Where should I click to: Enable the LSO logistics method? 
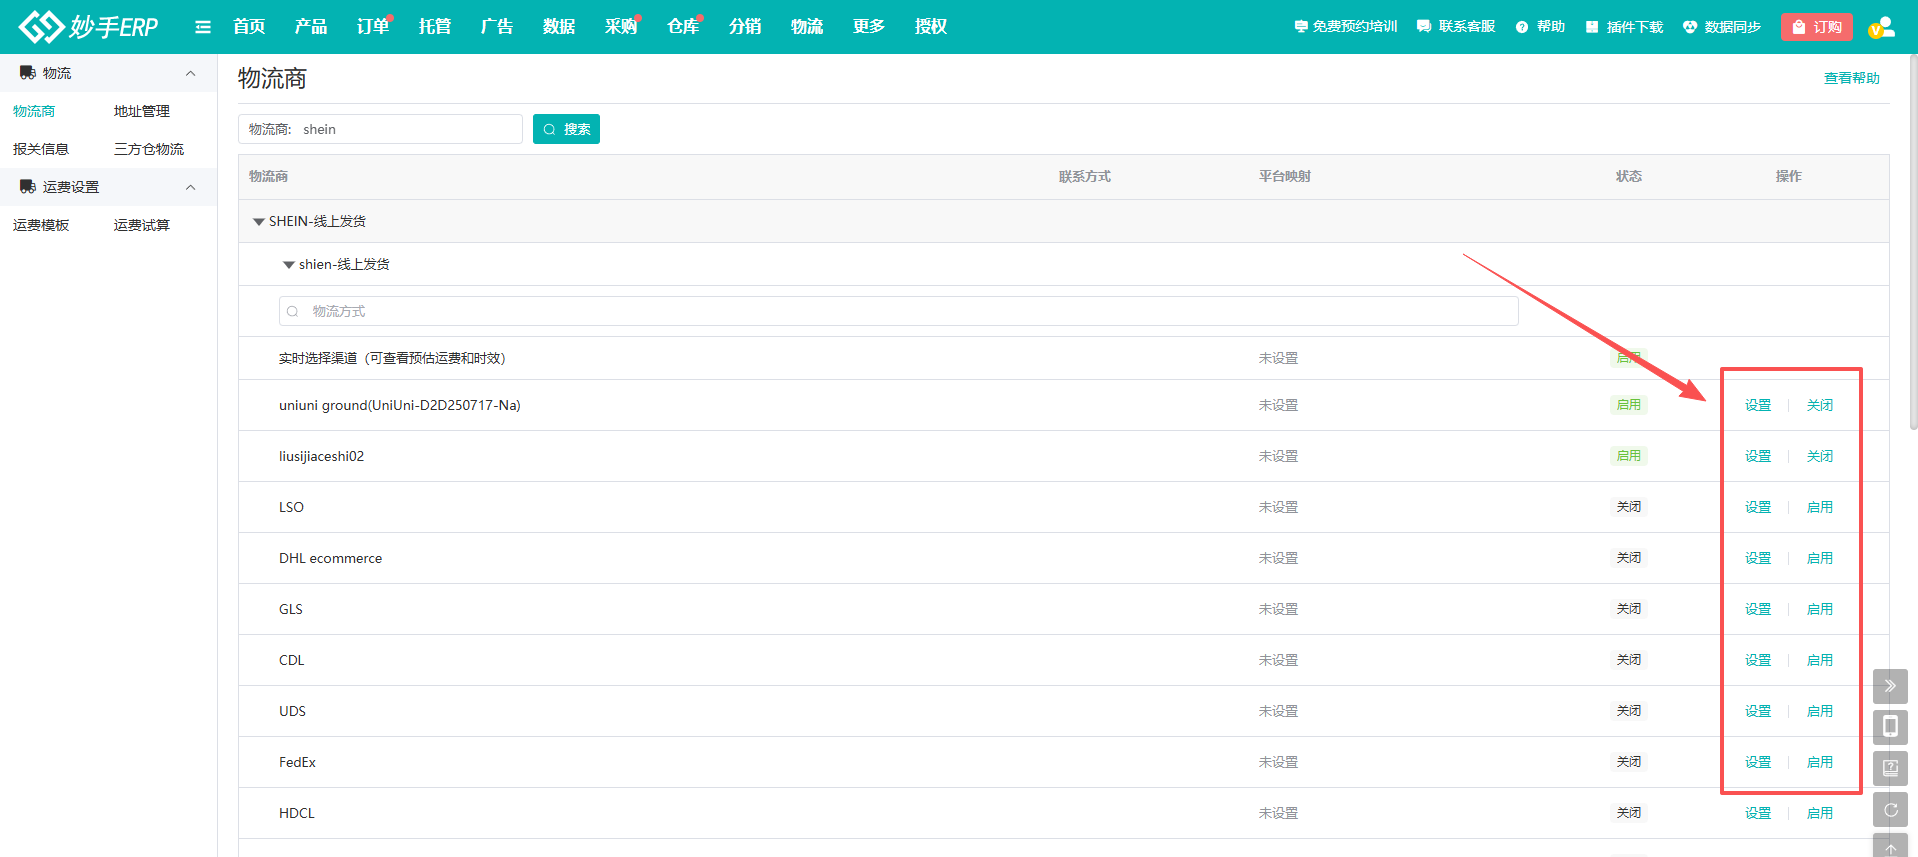(1819, 507)
